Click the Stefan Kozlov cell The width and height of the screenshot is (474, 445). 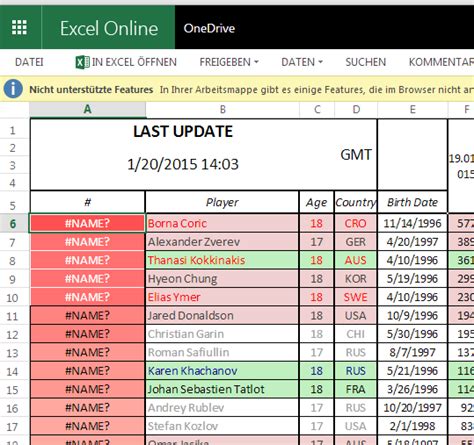click(222, 426)
